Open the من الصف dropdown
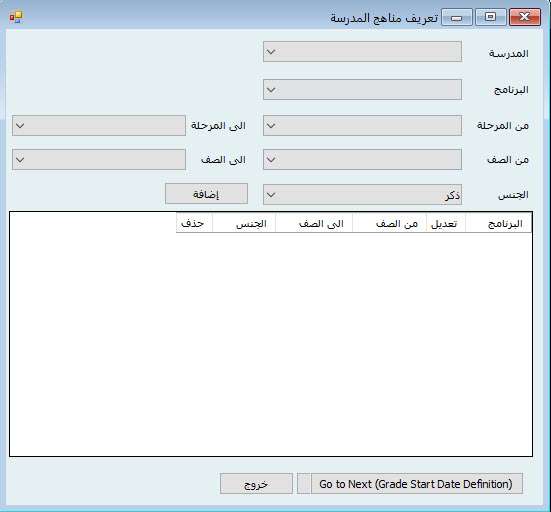 (x=362, y=160)
